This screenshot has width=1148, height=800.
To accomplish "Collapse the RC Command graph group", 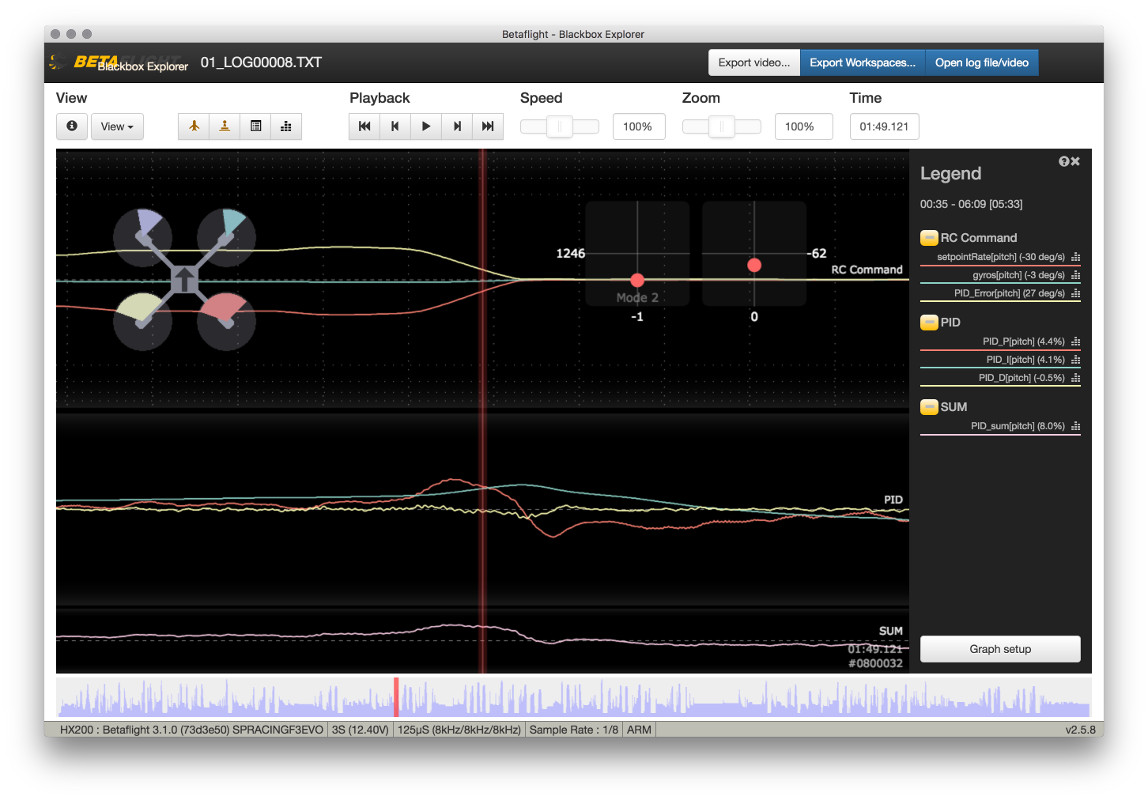I will pyautogui.click(x=929, y=238).
